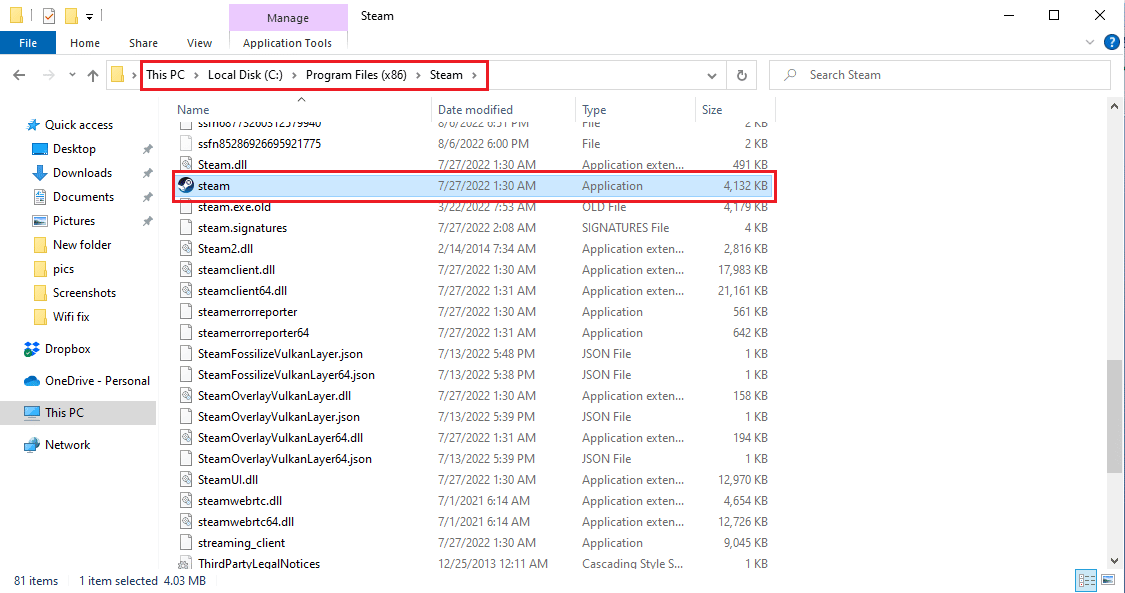Switch to the Home ribbon tab
The width and height of the screenshot is (1125, 593).
[x=85, y=43]
